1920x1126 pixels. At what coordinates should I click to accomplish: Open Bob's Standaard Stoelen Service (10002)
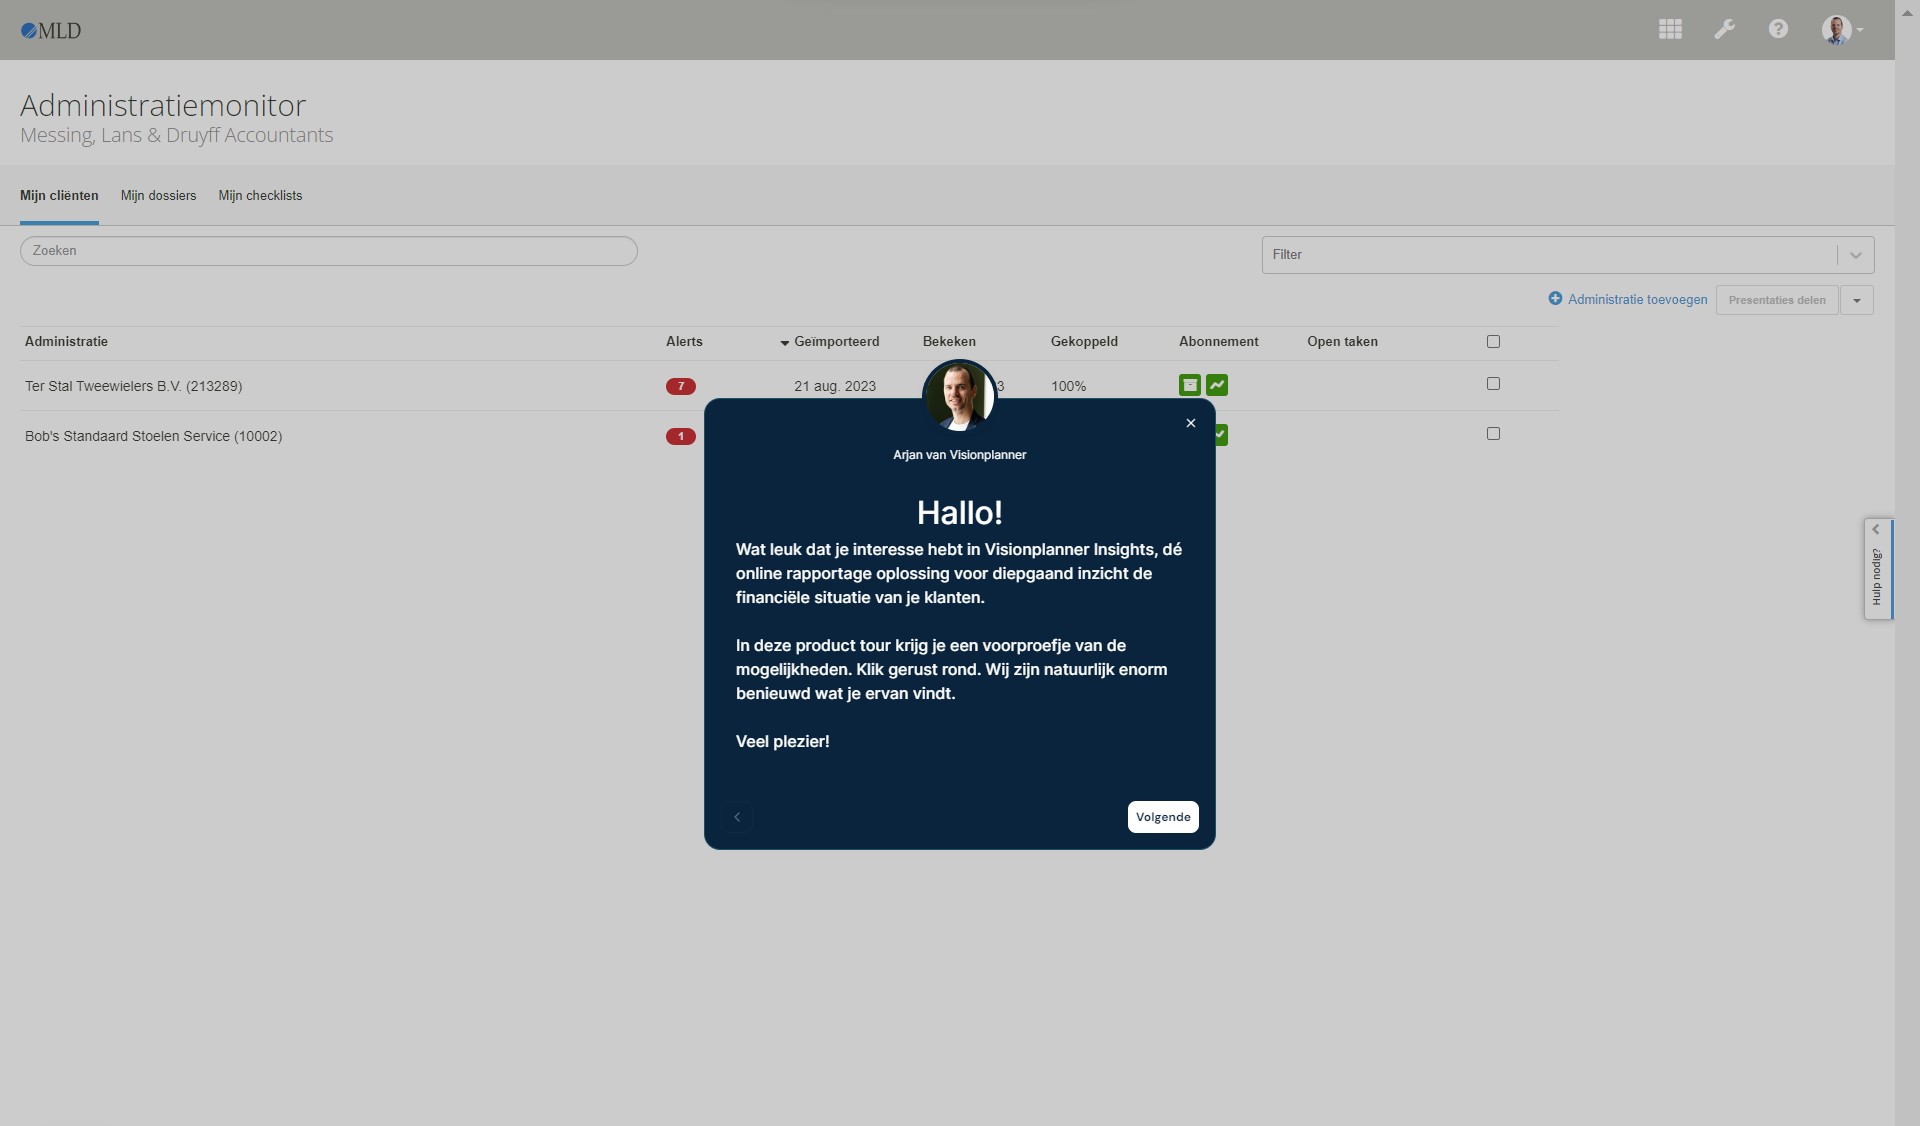[153, 436]
